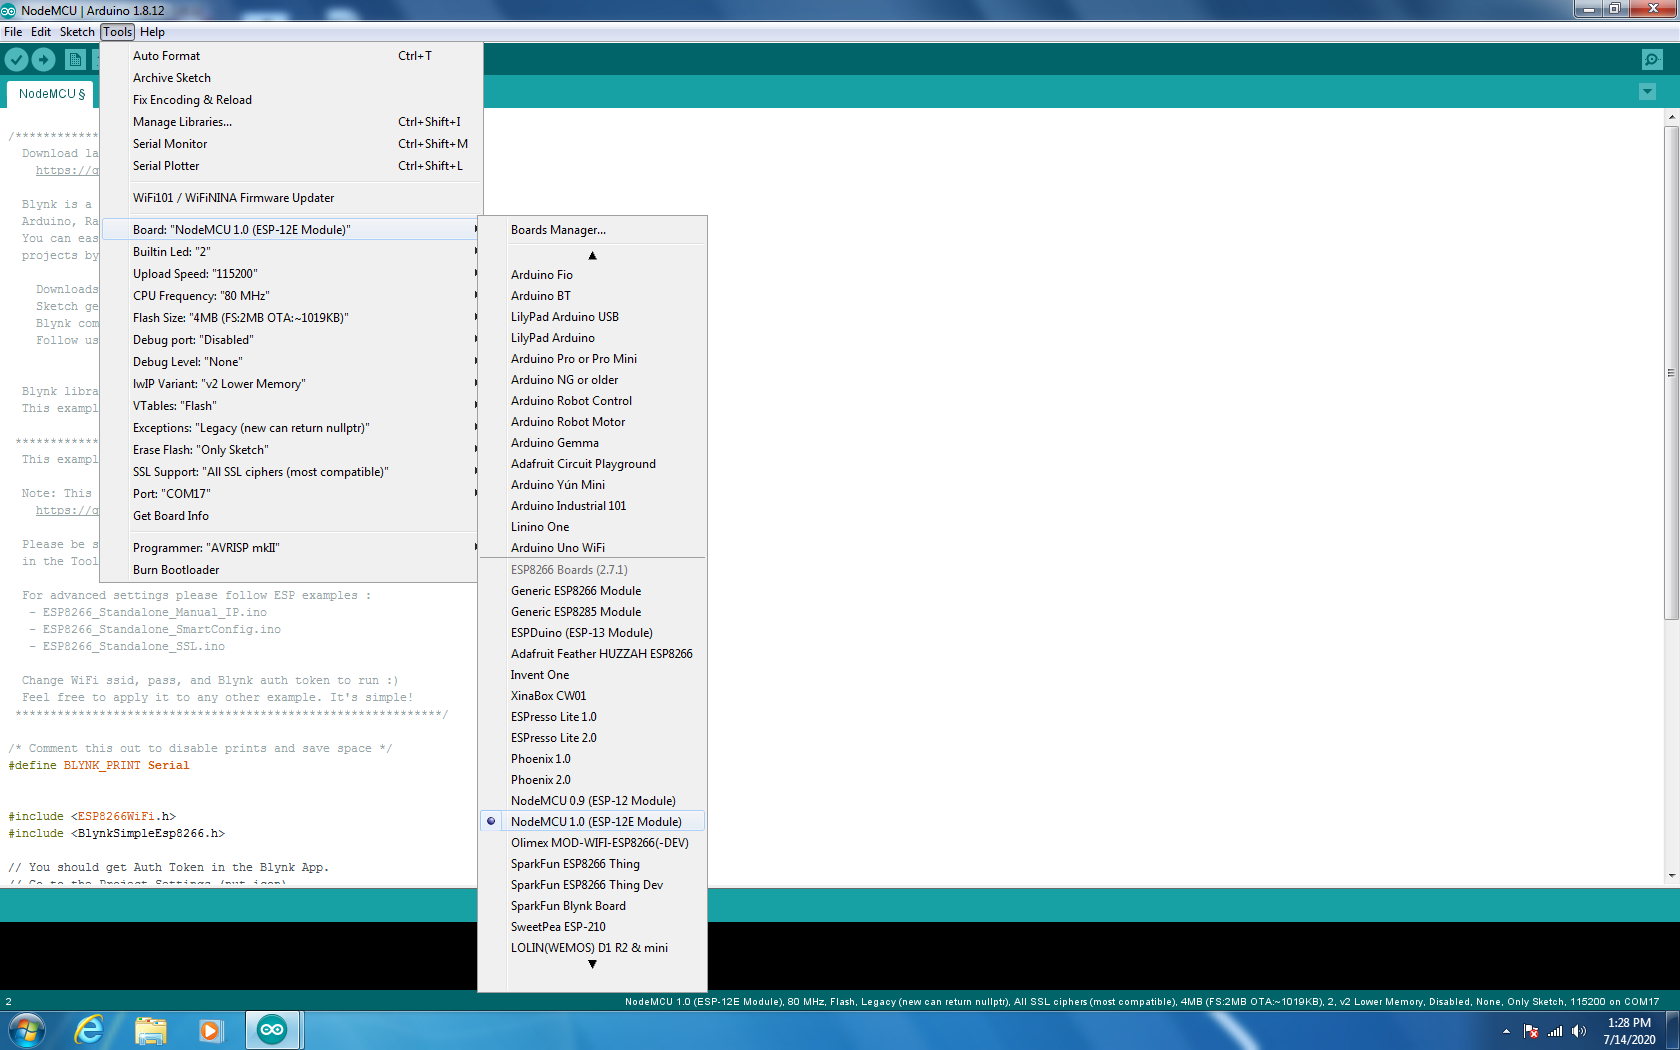Show hidden tray icons arrow

click(x=1506, y=1031)
